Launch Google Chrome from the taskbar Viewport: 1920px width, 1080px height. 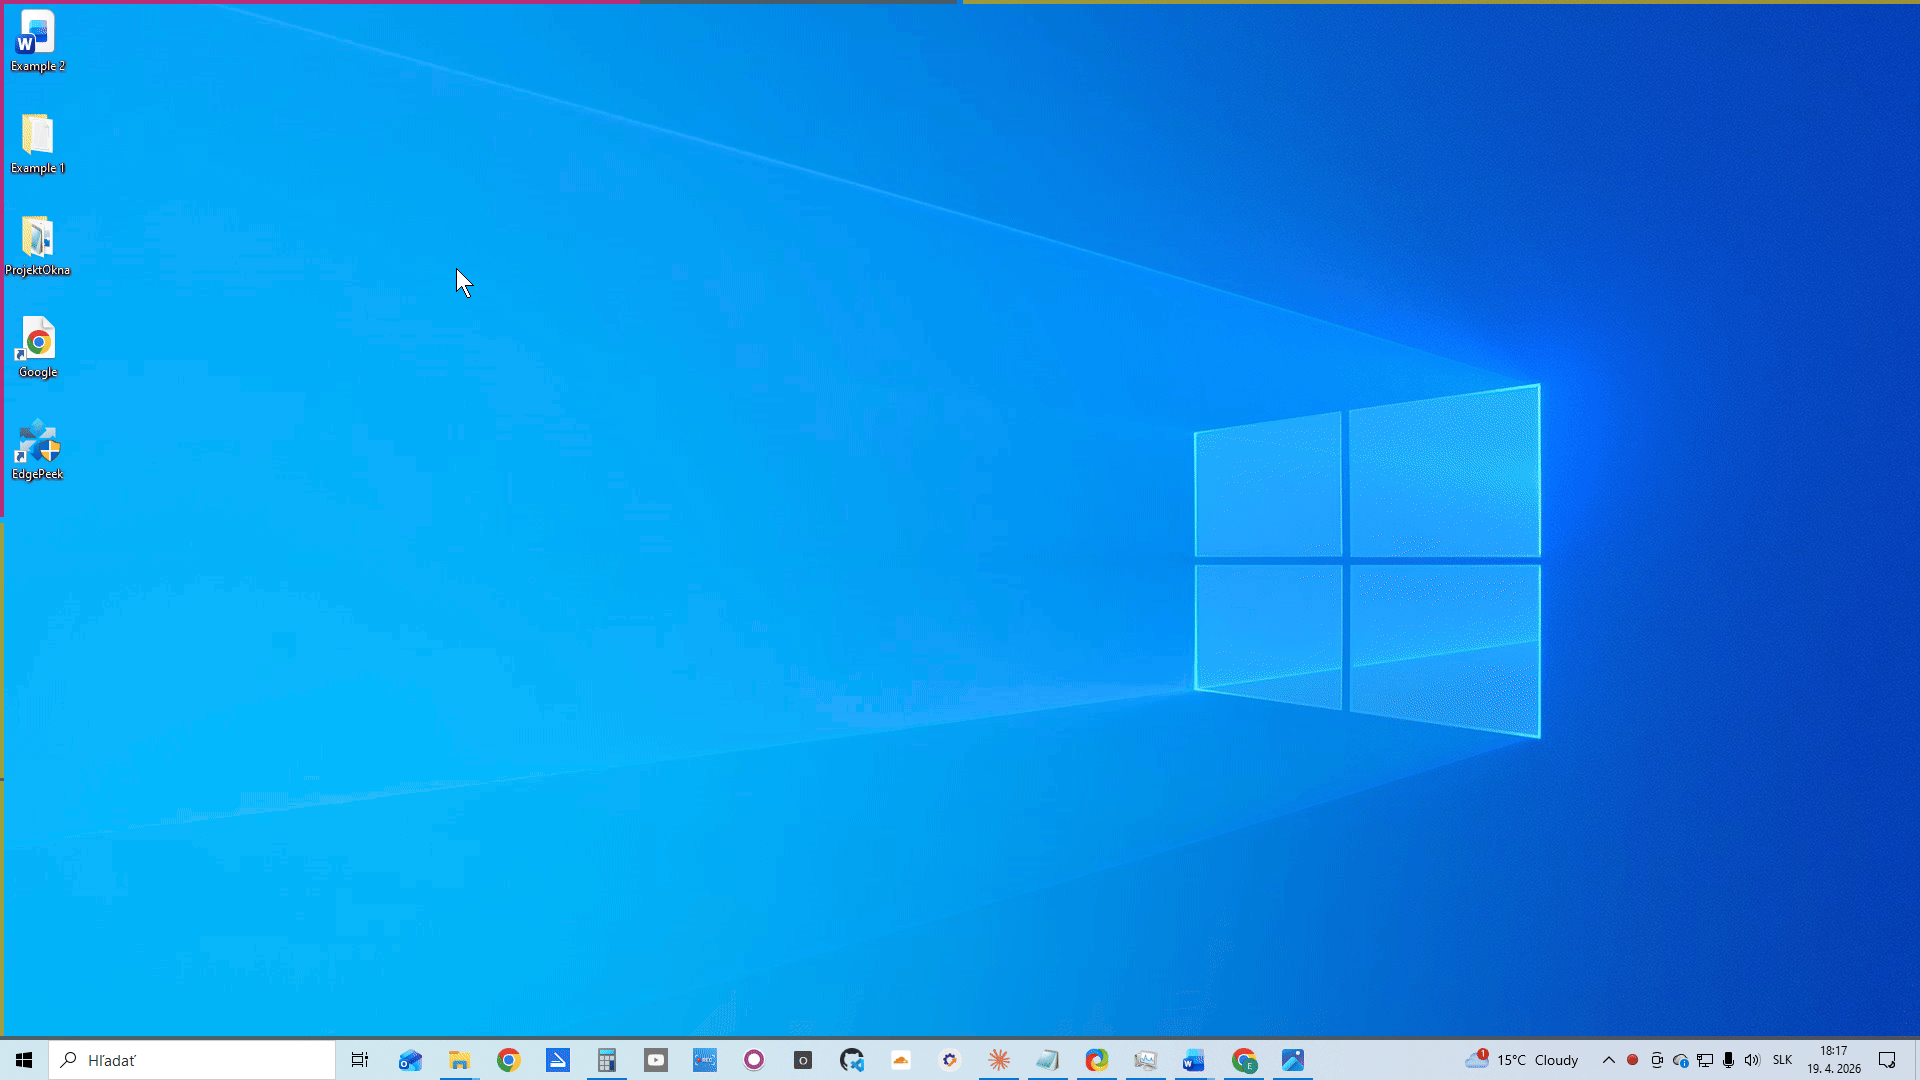click(508, 1060)
